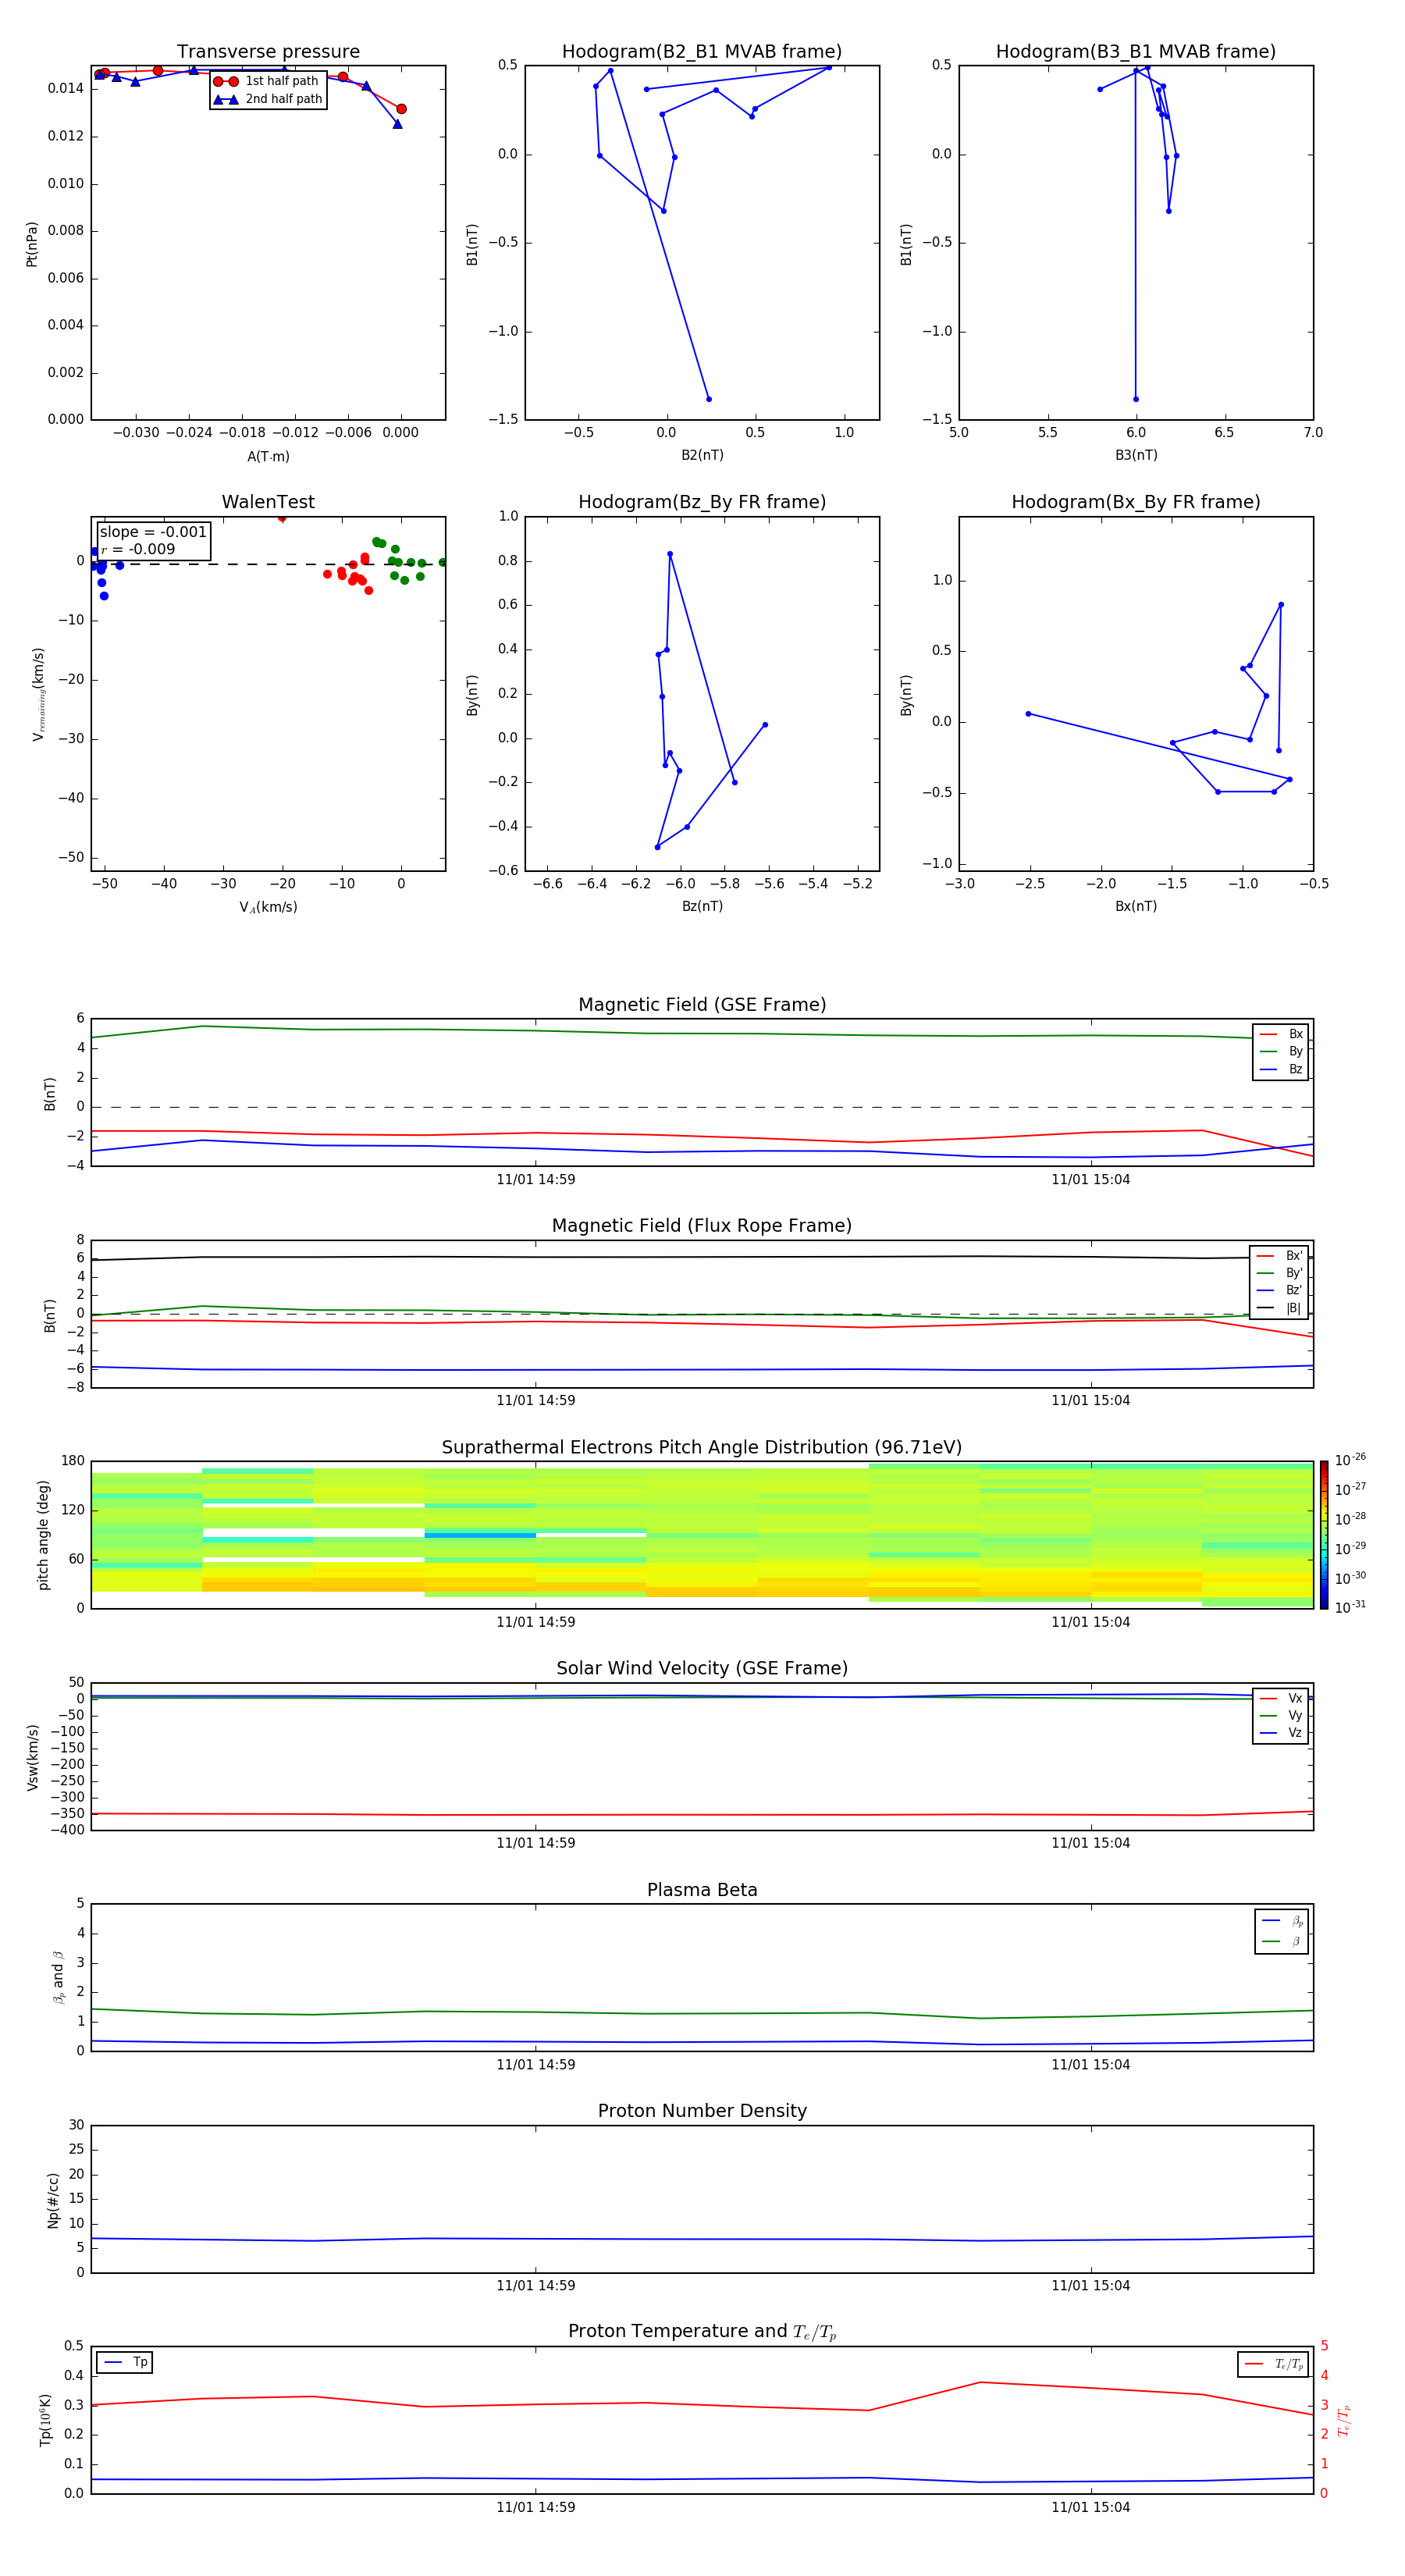
Task: Click the 'Hodogram(Bz_By FR frame)' title
Action: (x=702, y=502)
